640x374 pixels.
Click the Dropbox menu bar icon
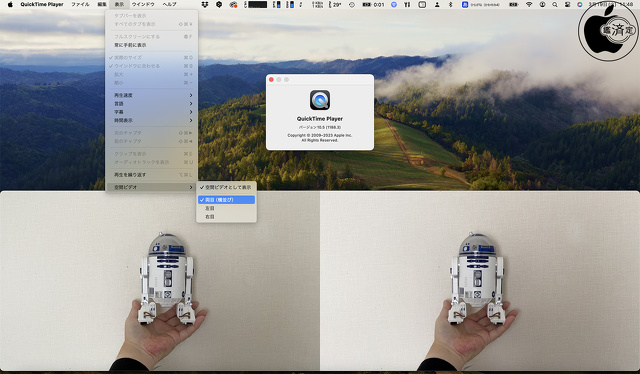coord(205,4)
